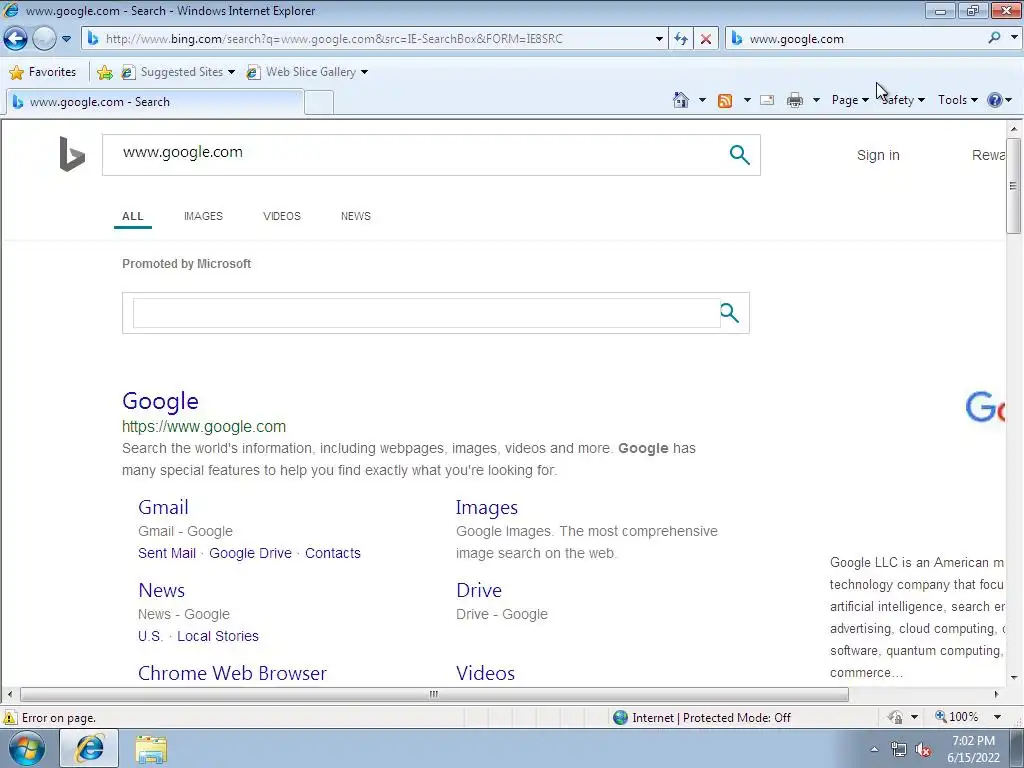Click the Internet Protected Mode status
Image resolution: width=1024 pixels, height=768 pixels.
pyautogui.click(x=702, y=718)
